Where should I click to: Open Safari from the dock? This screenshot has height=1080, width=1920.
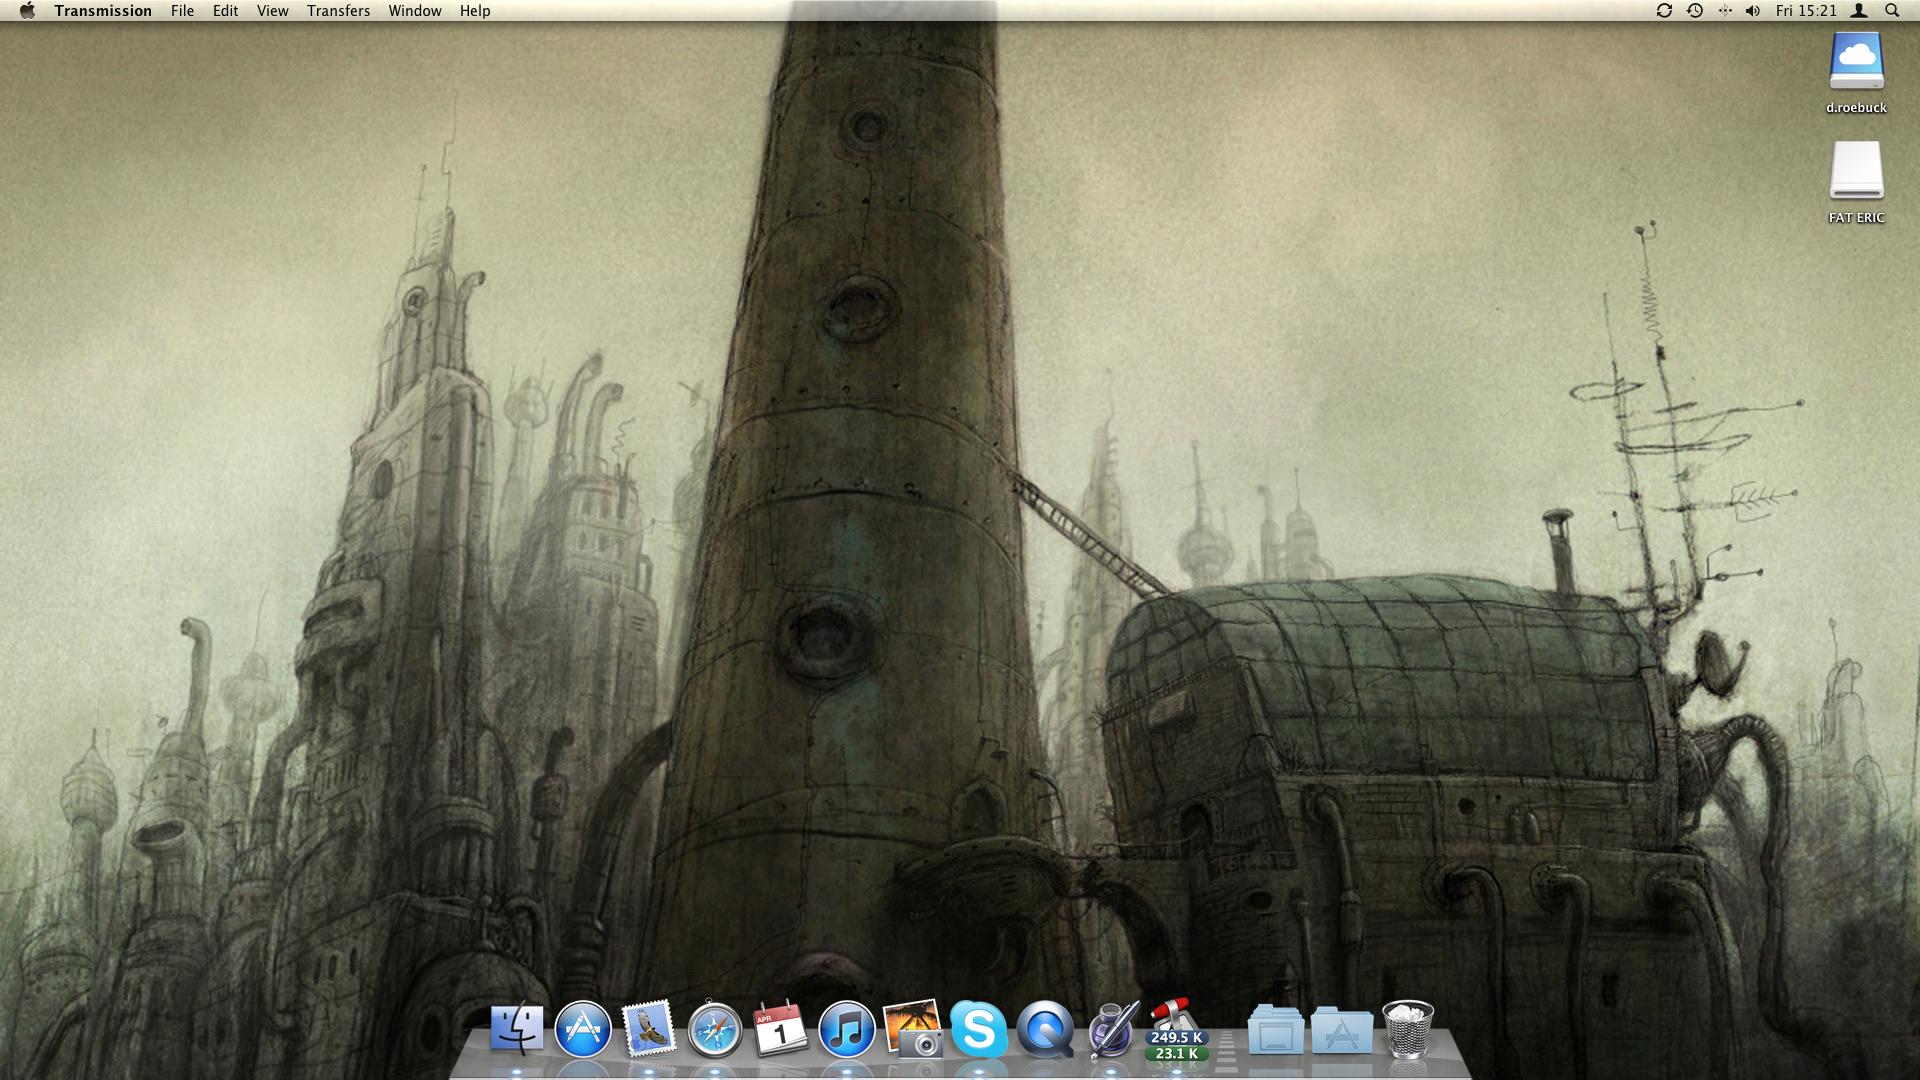tap(714, 1030)
